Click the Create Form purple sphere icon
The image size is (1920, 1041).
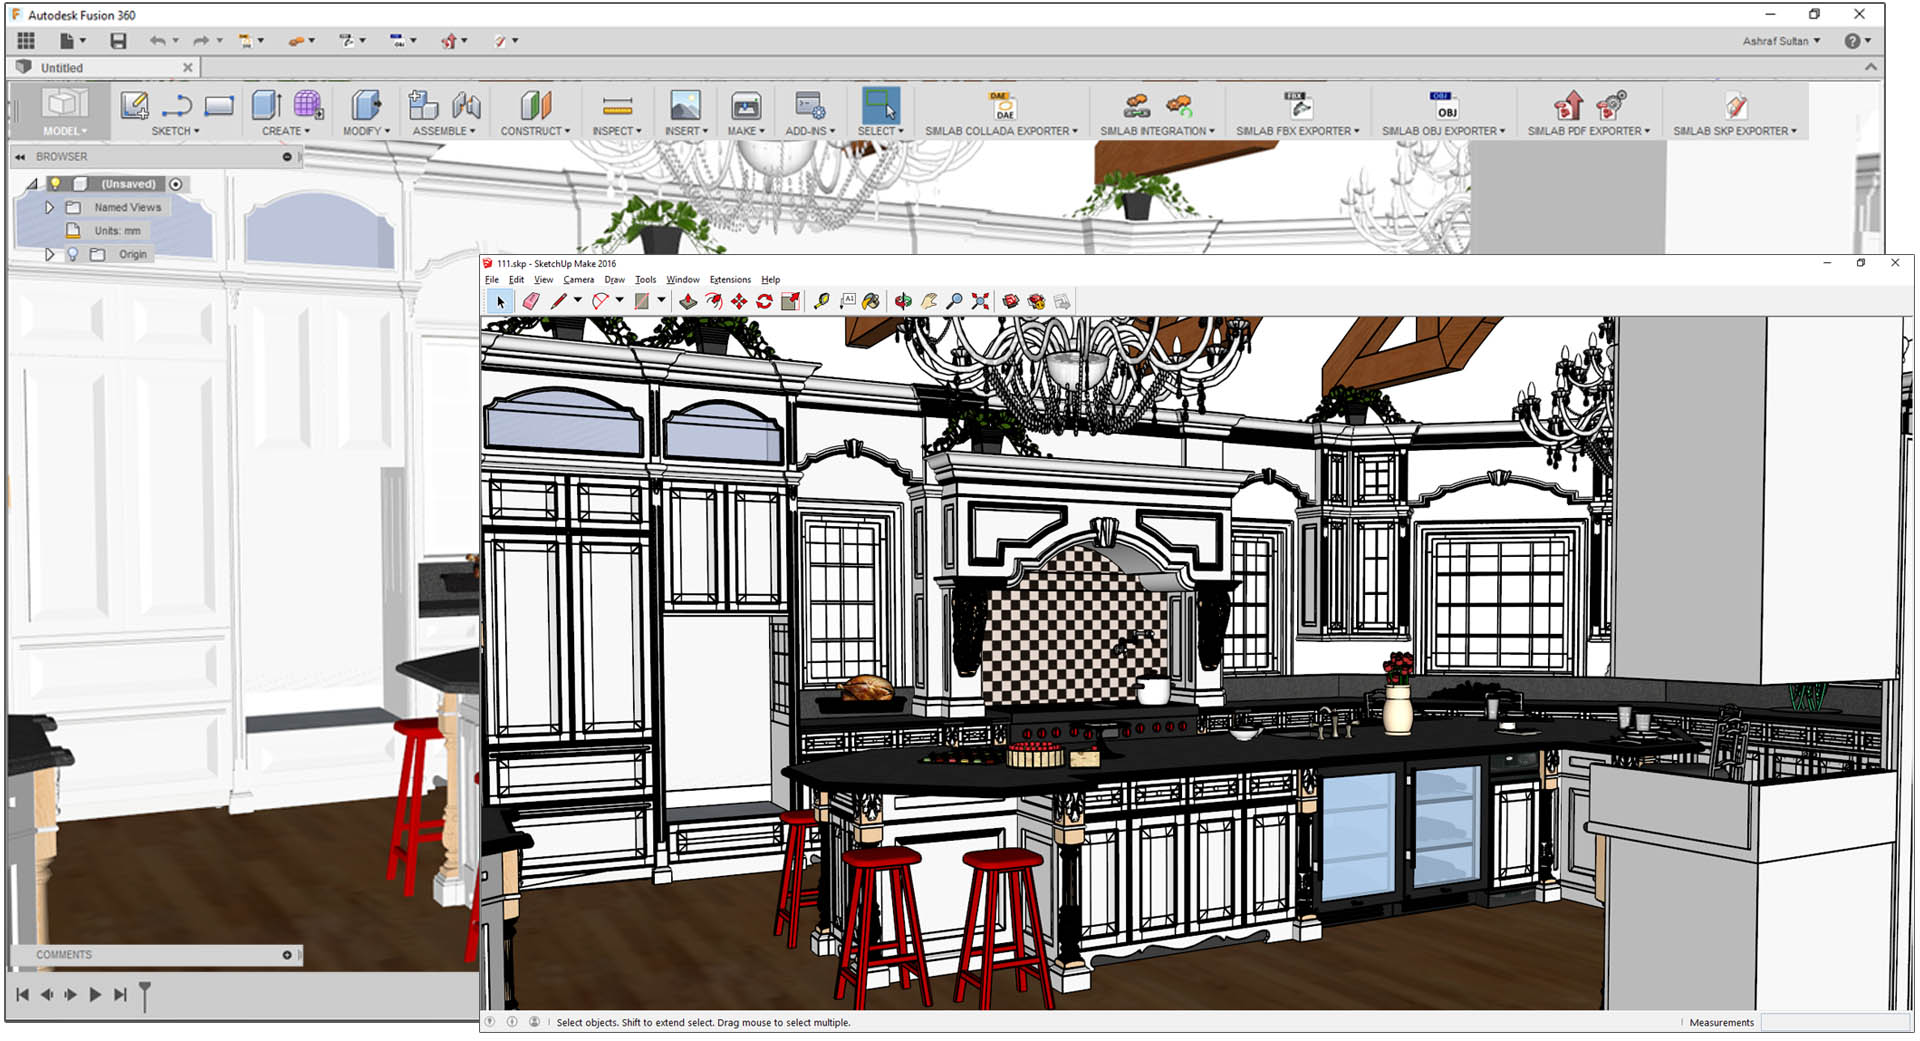[x=308, y=105]
